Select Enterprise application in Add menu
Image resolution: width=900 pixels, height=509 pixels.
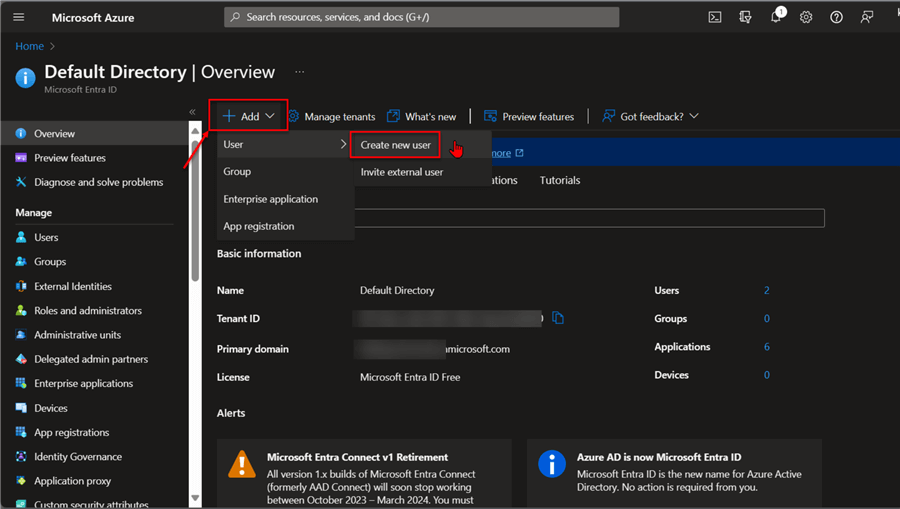[270, 199]
